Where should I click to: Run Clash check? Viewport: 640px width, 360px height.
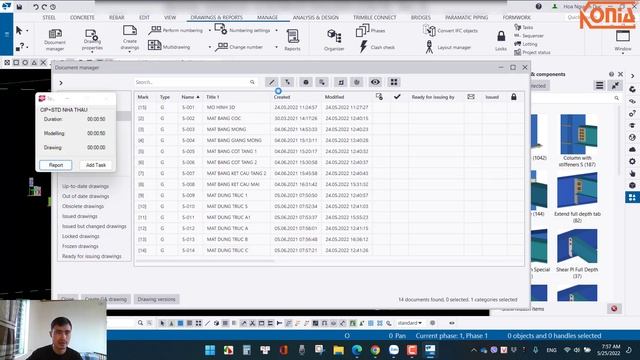377,47
